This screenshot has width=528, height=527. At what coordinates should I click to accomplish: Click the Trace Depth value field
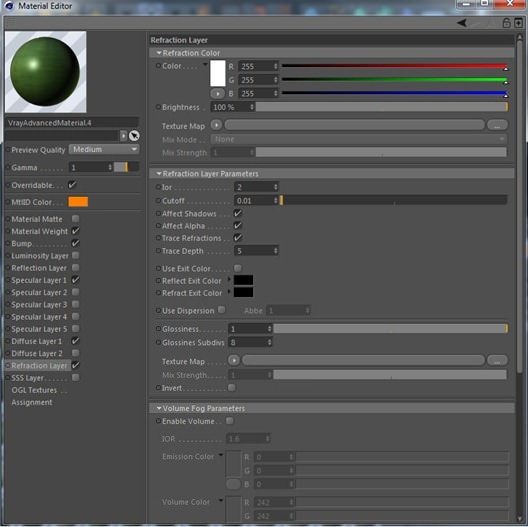(256, 251)
